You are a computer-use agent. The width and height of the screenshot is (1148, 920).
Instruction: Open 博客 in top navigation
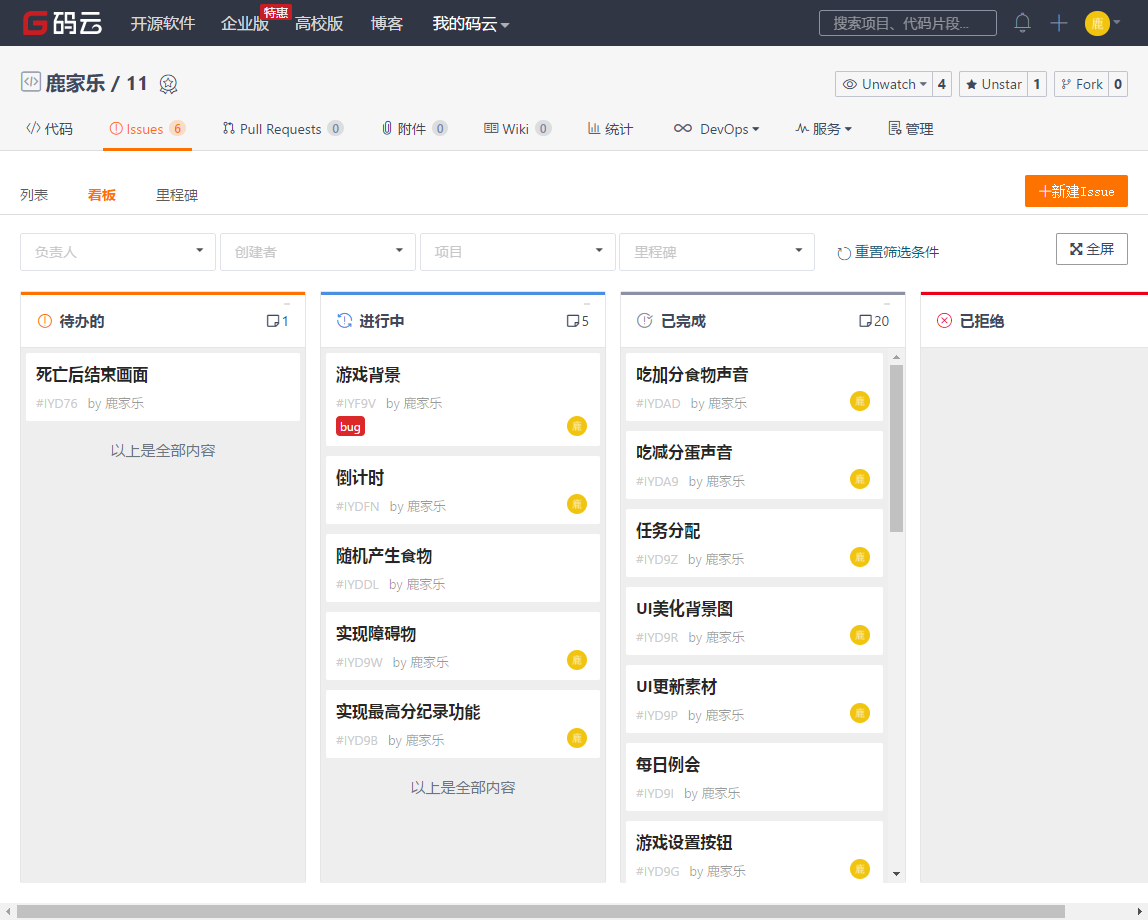click(386, 23)
